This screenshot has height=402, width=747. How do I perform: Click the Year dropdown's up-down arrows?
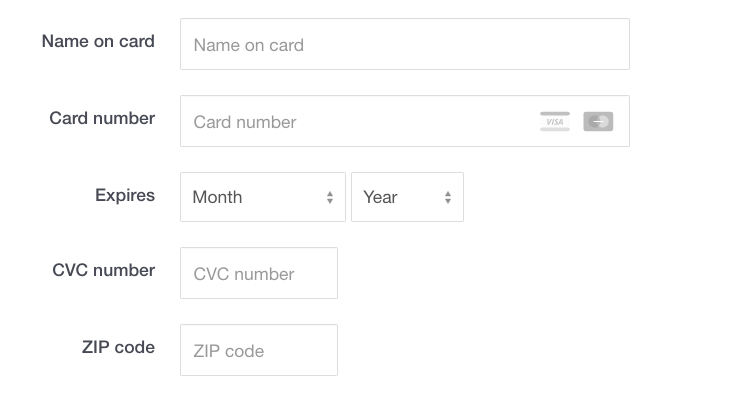point(448,198)
